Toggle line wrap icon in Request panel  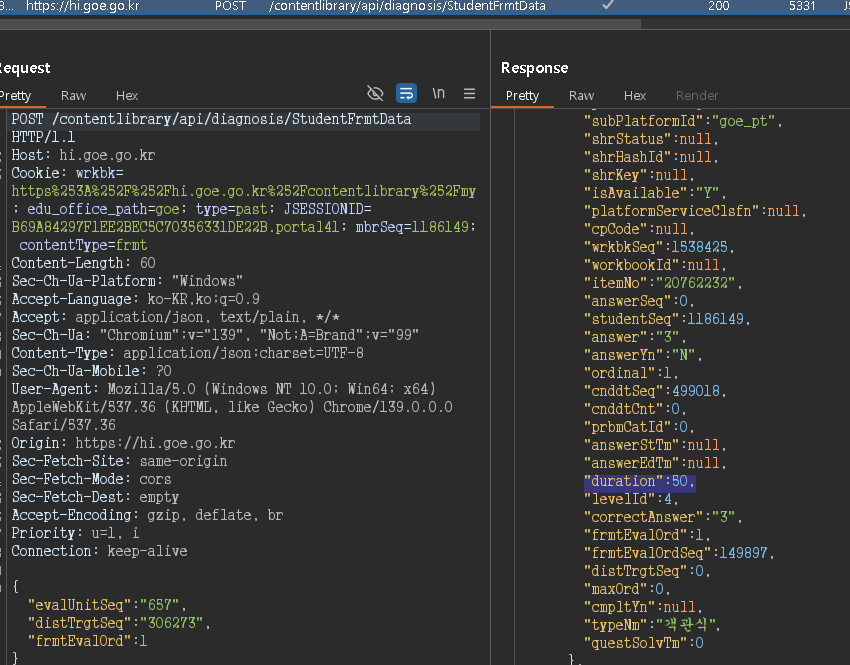click(x=406, y=93)
